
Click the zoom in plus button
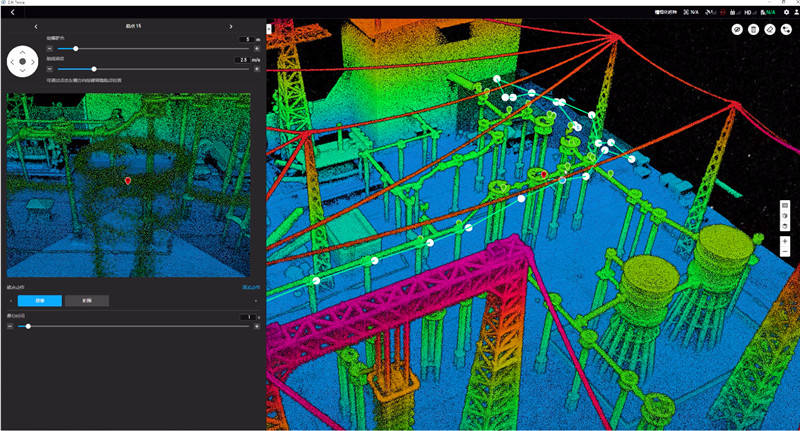pyautogui.click(x=785, y=242)
